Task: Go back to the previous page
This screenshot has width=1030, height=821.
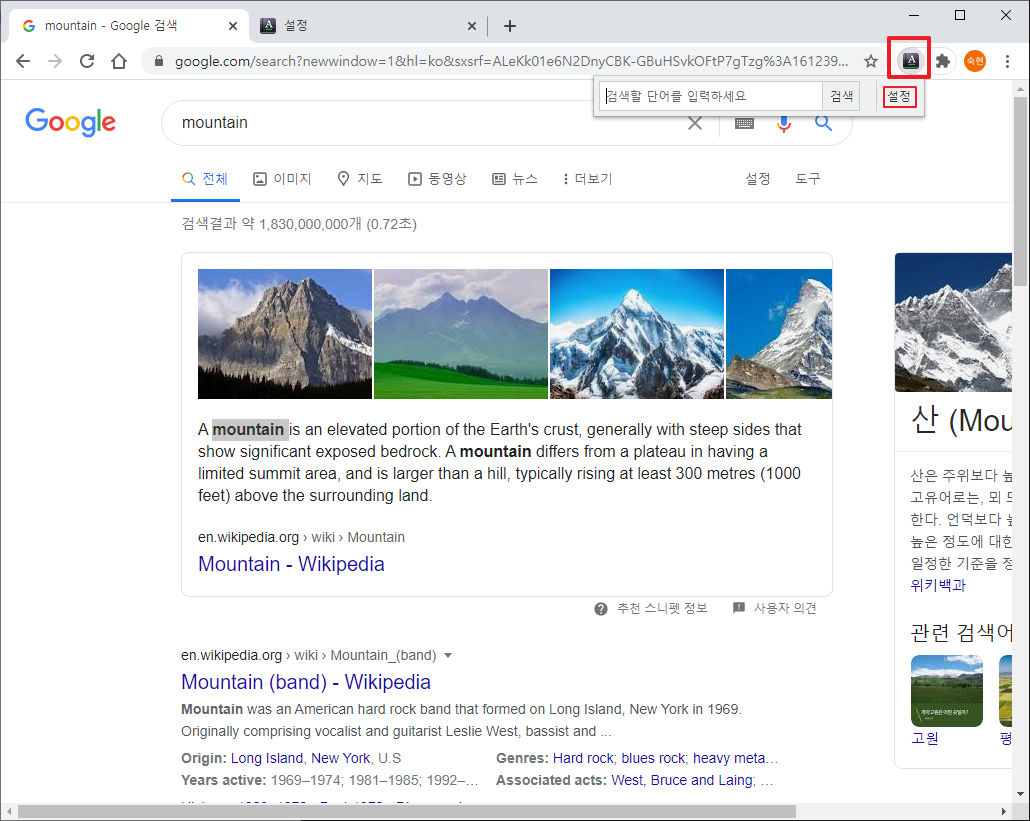Action: [x=23, y=61]
